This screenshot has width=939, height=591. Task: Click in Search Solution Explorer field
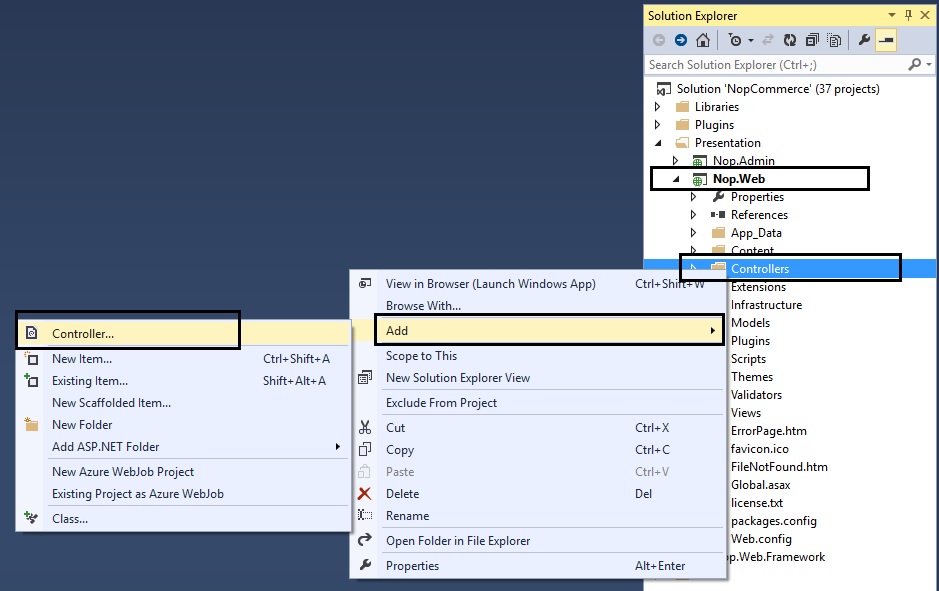[x=776, y=65]
